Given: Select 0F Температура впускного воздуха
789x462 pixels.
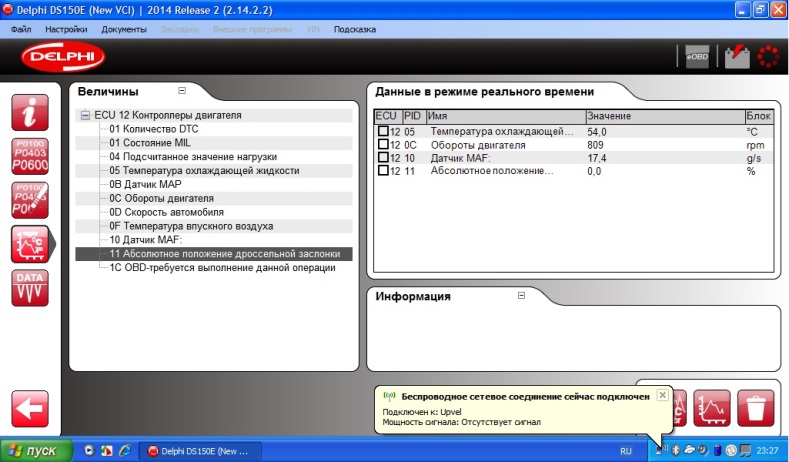Looking at the screenshot, I should 191,226.
